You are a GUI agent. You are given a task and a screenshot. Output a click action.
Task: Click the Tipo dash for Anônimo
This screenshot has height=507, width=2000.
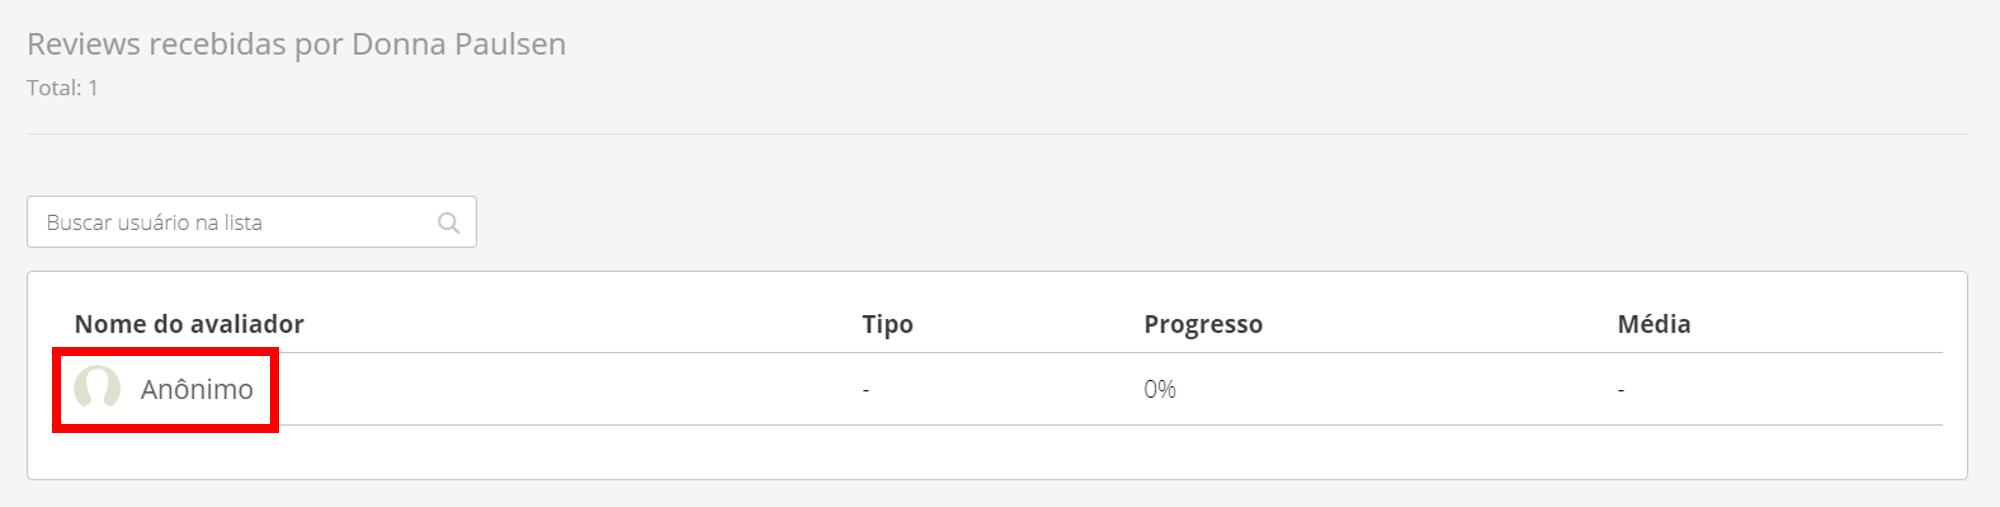tap(866, 390)
